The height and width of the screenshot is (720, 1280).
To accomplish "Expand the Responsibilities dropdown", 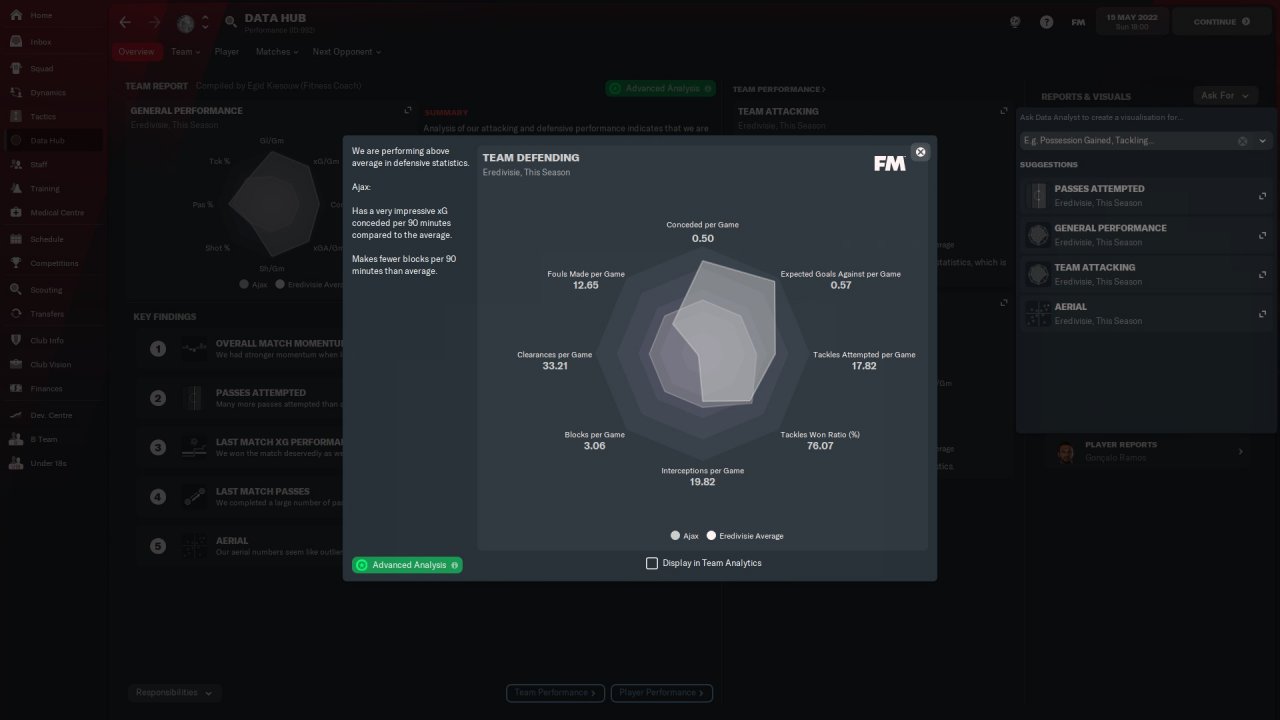I will coord(175,692).
